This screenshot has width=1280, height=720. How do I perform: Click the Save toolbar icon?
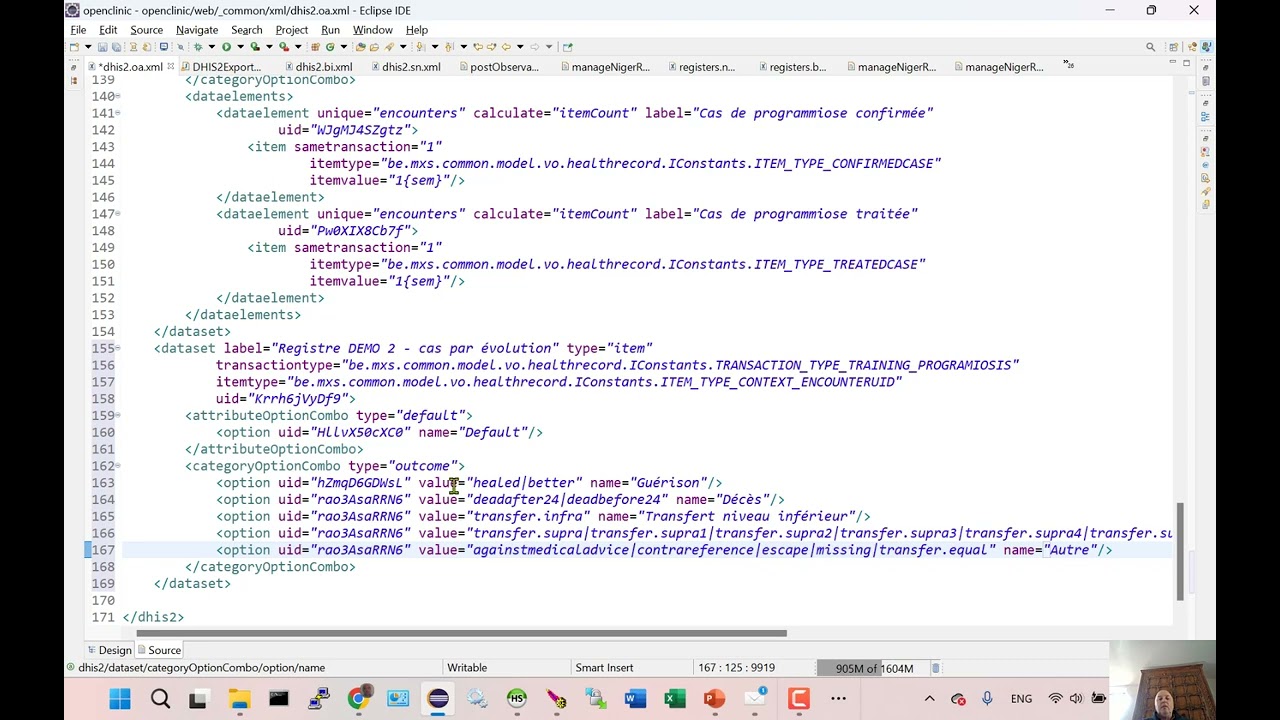tap(102, 46)
